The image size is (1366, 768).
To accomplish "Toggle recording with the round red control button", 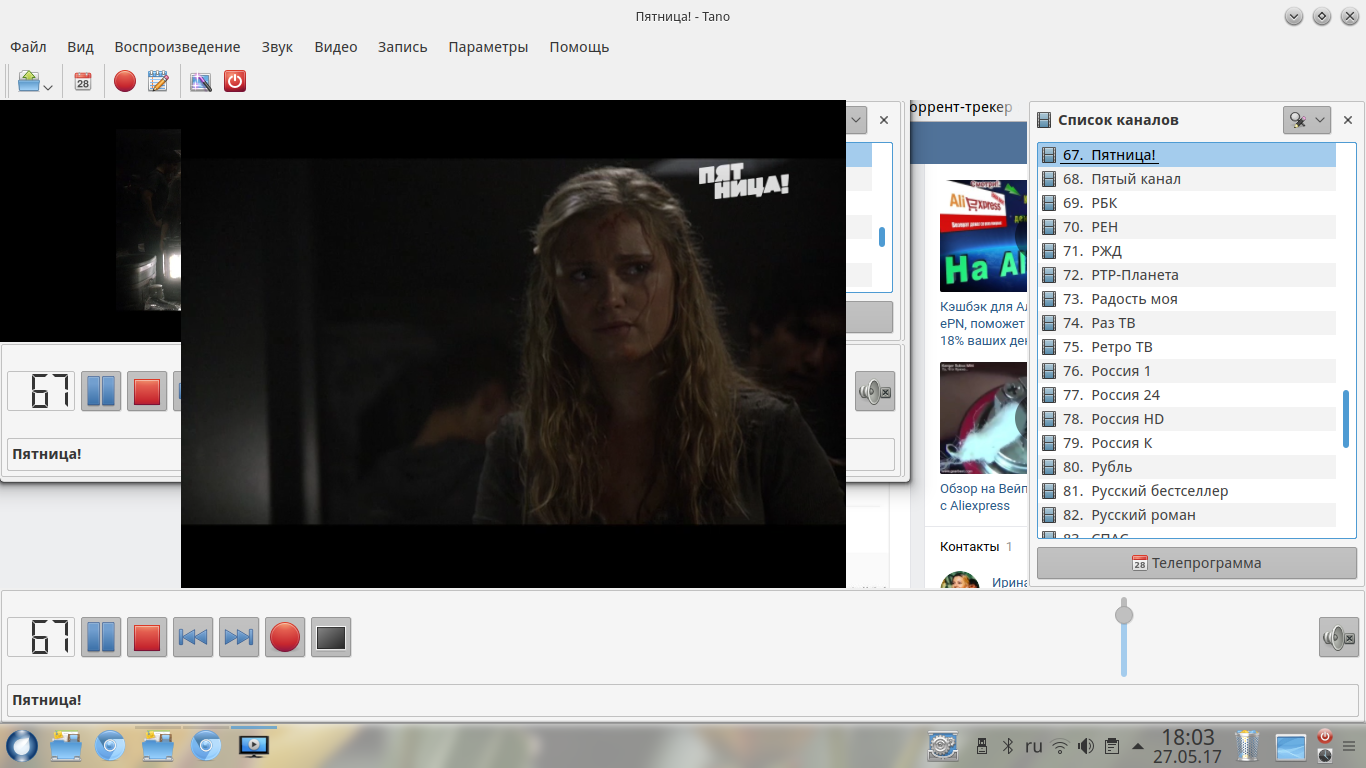I will [285, 637].
